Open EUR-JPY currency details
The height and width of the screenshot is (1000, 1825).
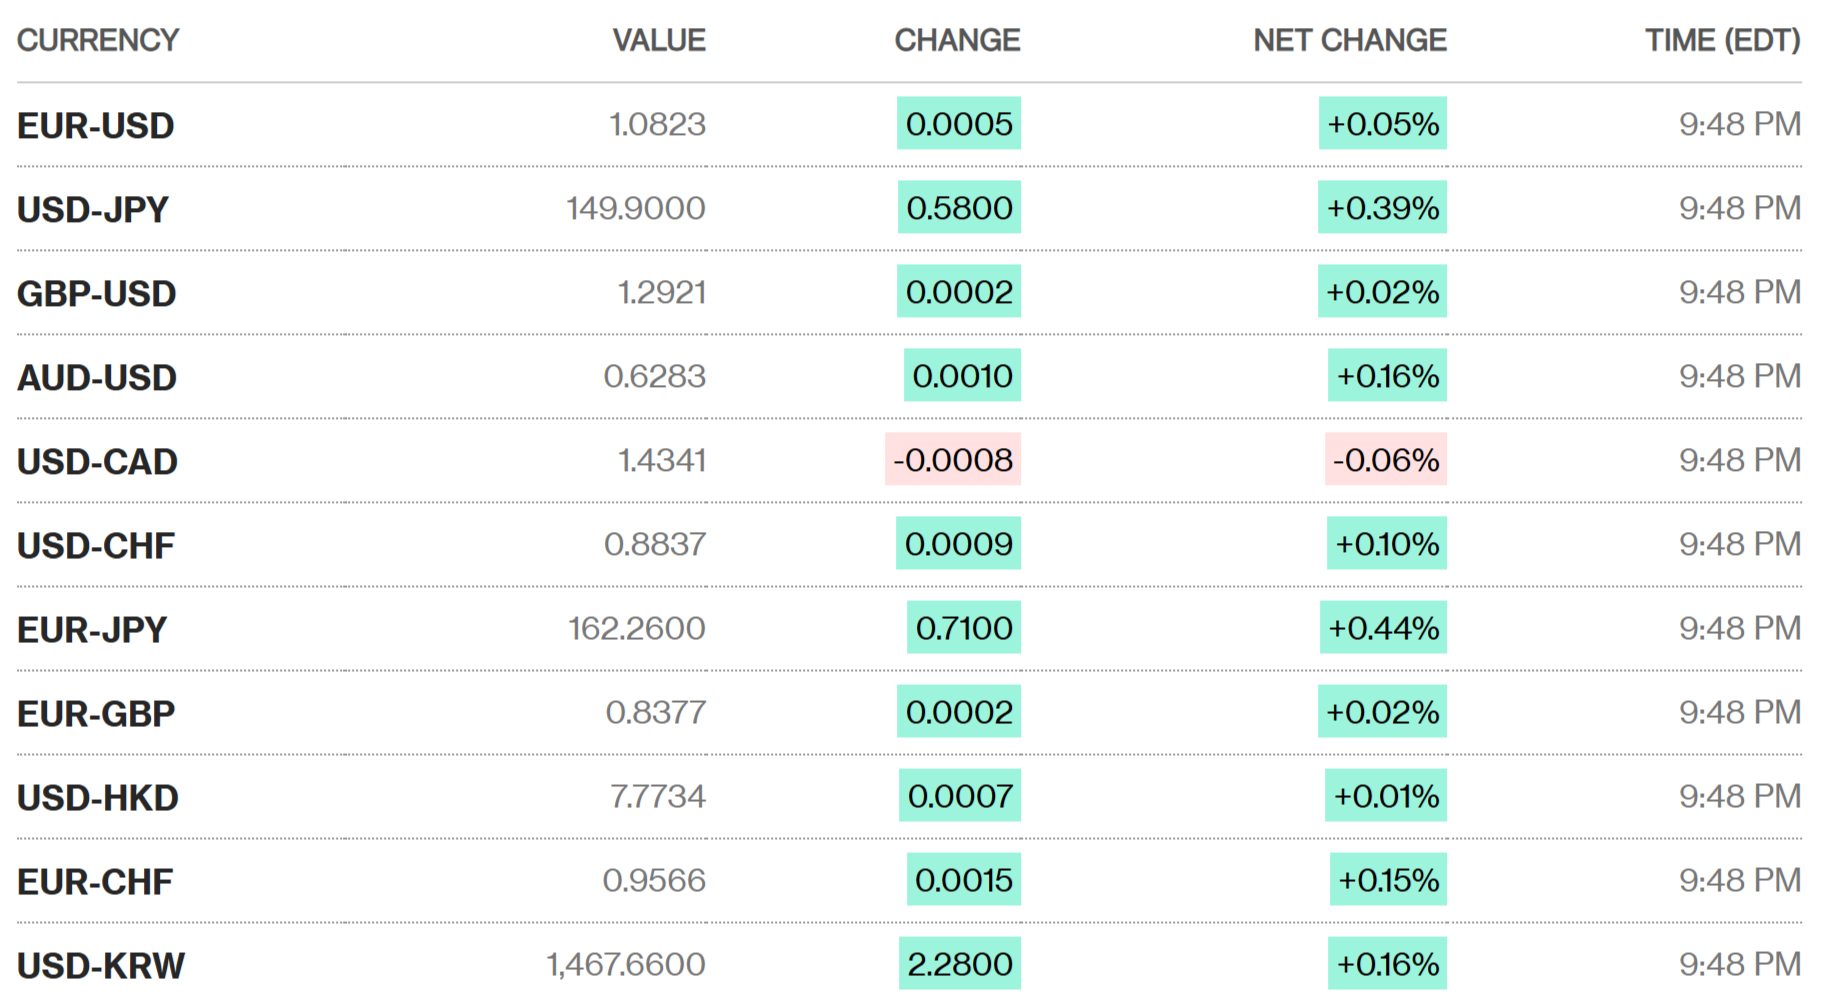pos(92,630)
